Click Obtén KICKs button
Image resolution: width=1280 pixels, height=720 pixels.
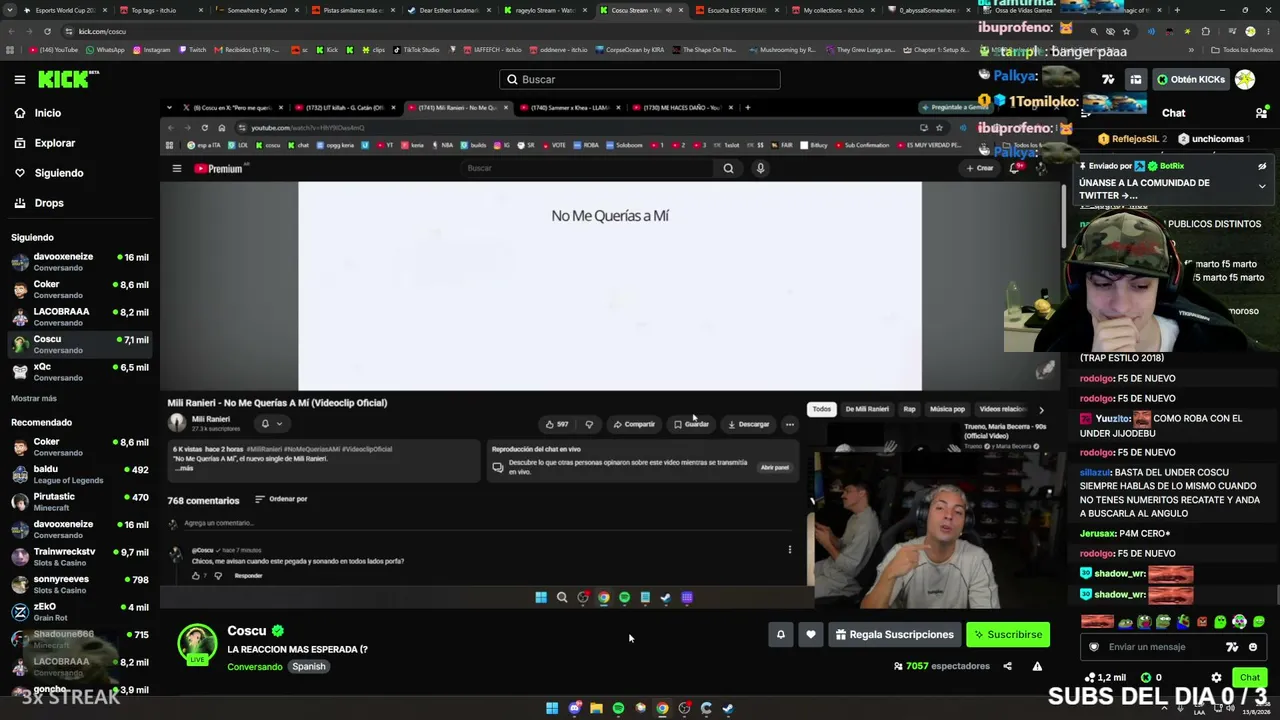coord(1190,79)
